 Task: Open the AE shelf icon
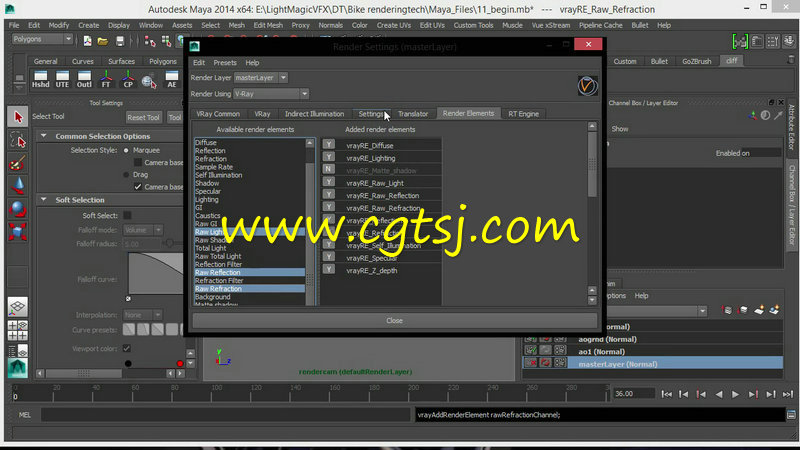click(172, 80)
